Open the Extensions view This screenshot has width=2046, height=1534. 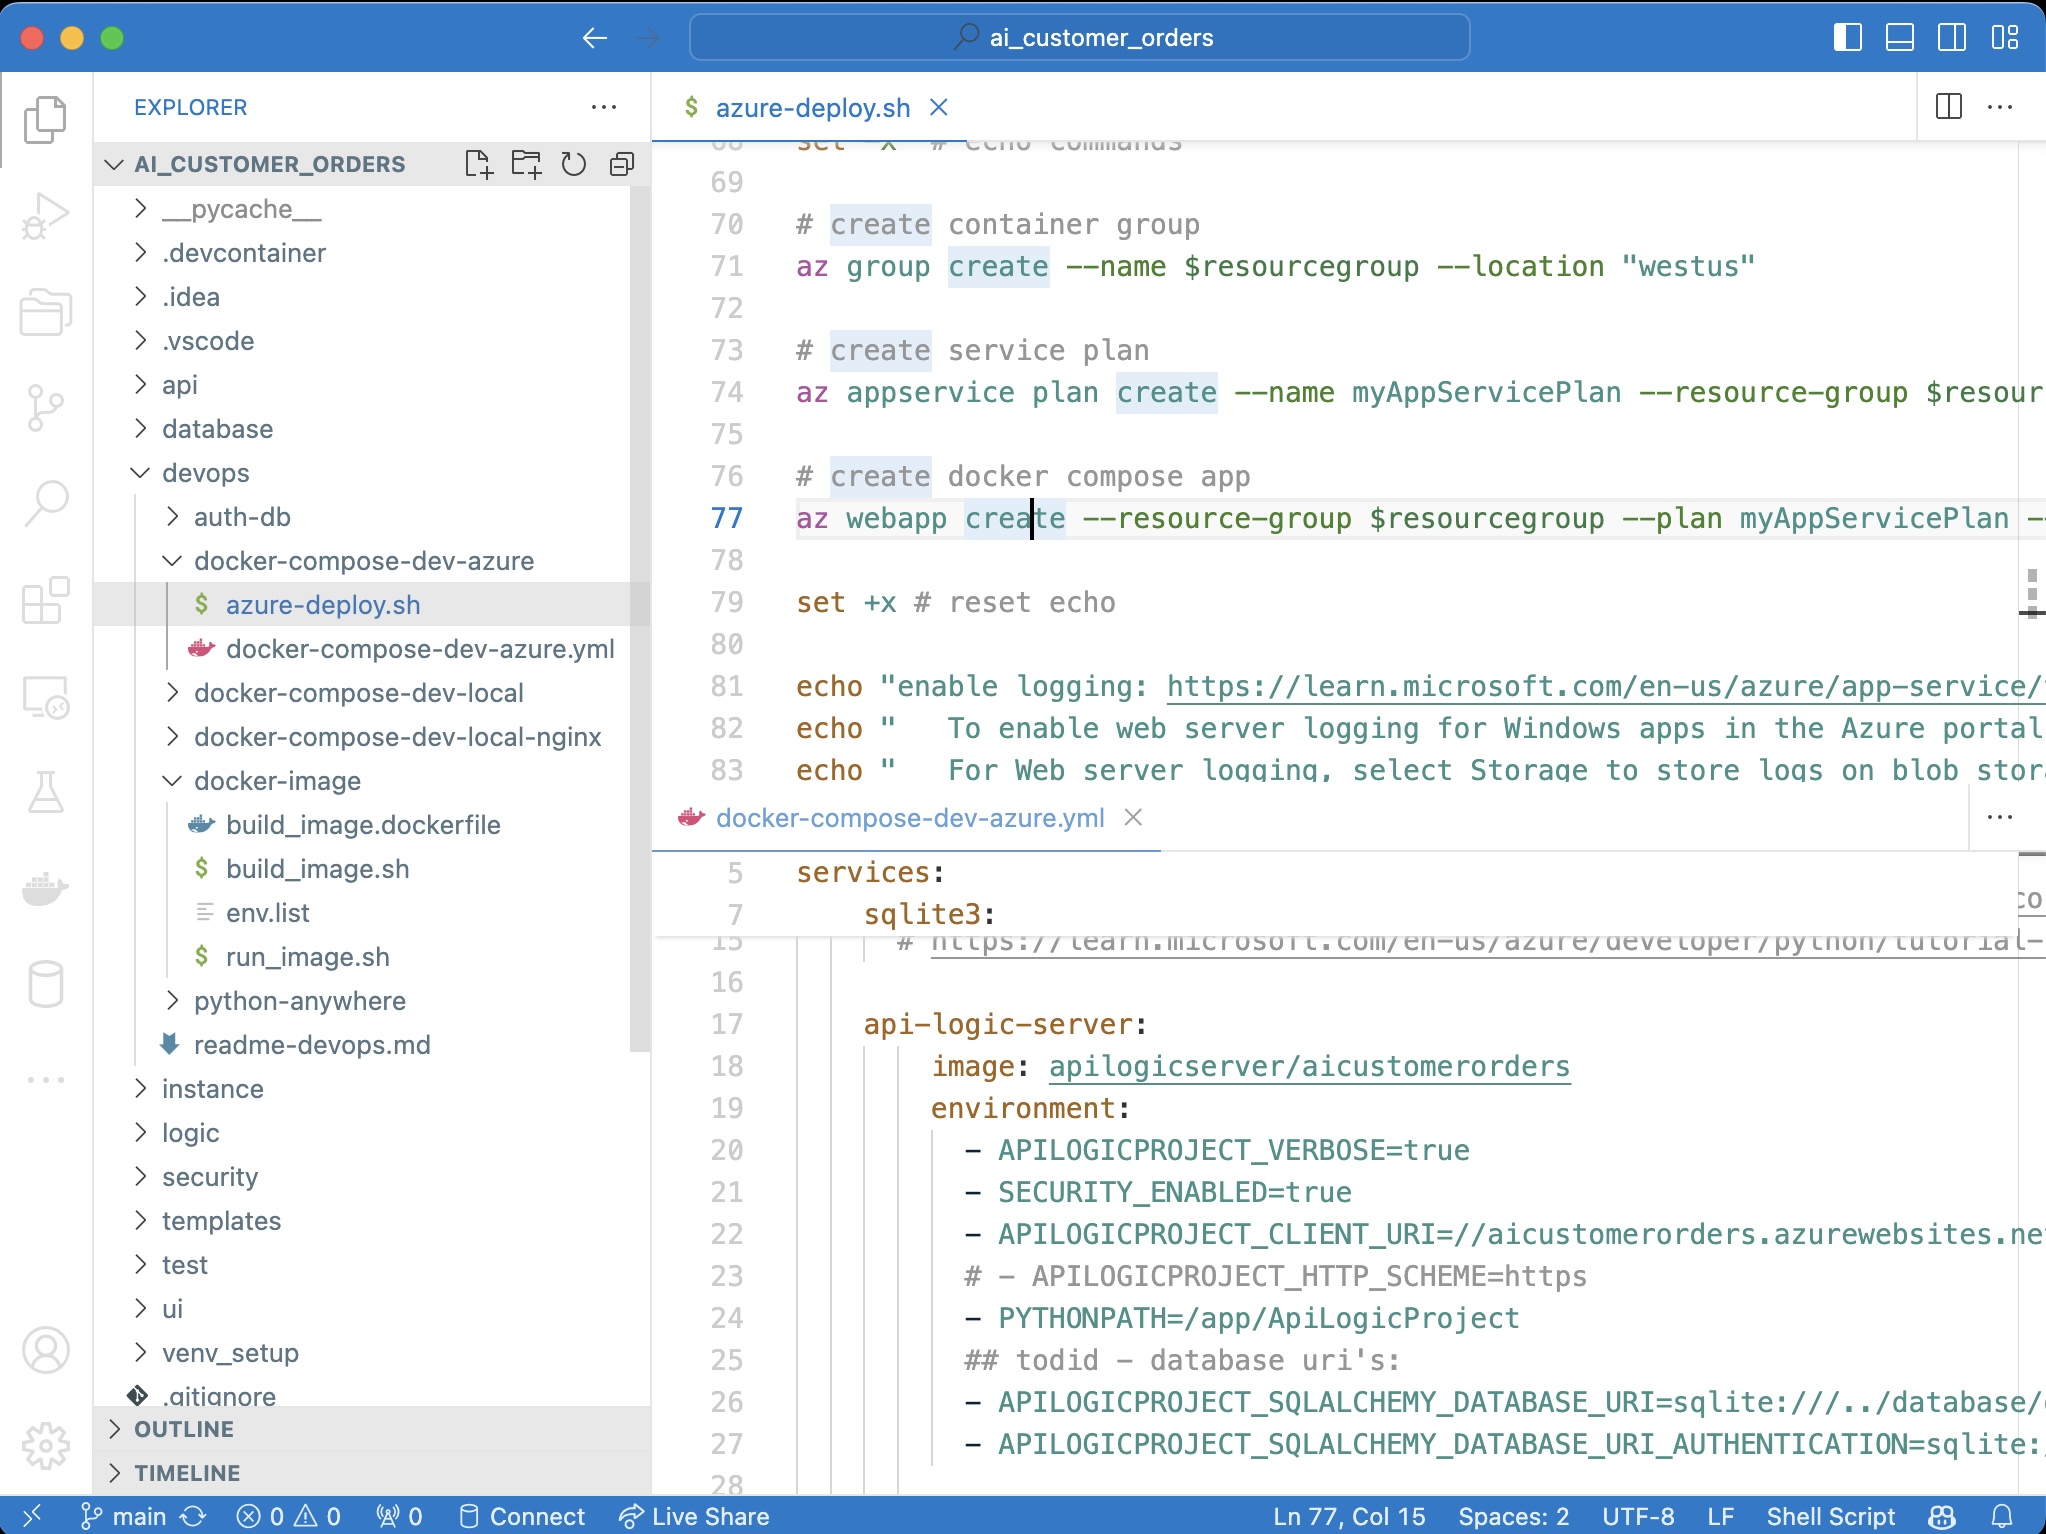tap(45, 600)
